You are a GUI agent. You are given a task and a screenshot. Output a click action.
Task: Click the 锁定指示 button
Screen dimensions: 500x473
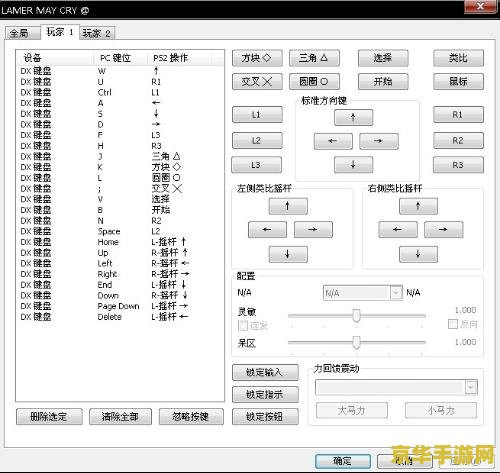[265, 395]
